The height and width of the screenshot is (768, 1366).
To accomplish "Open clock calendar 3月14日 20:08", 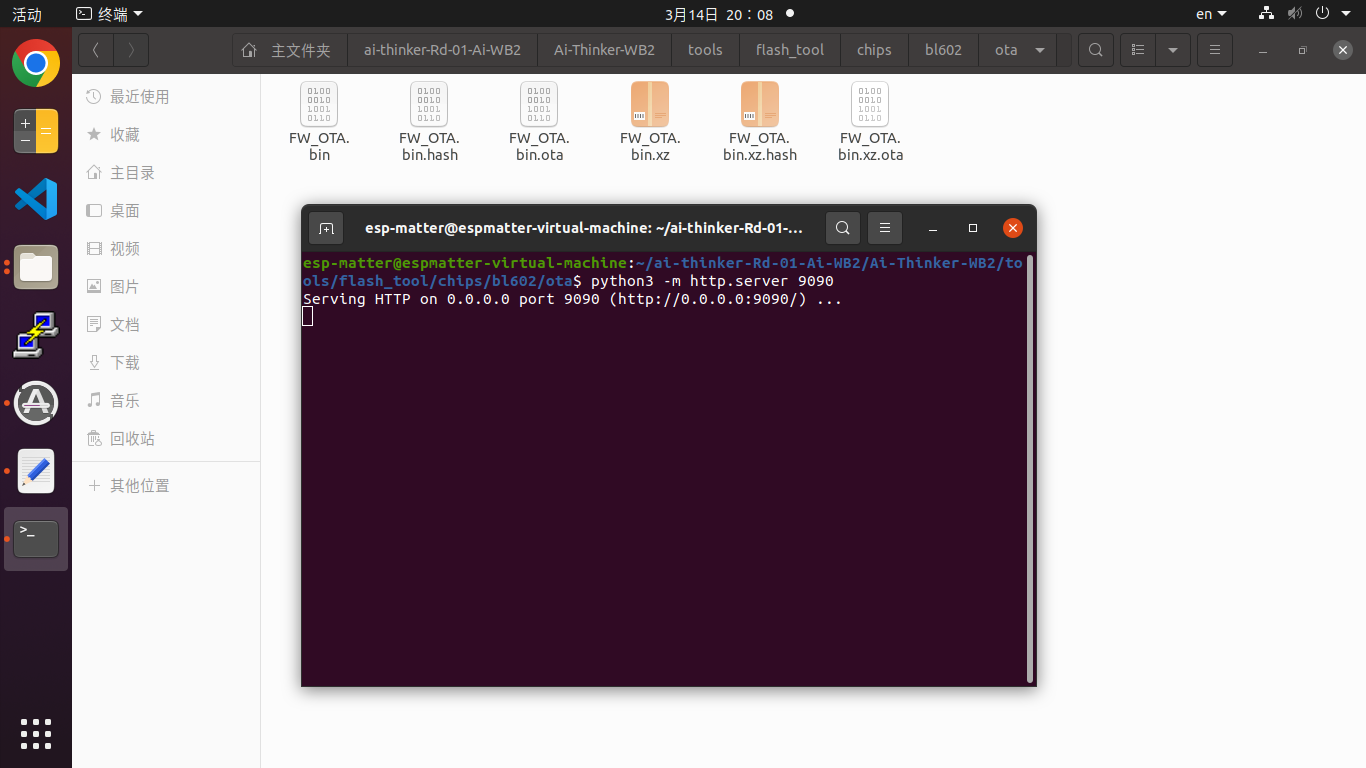I will (719, 14).
